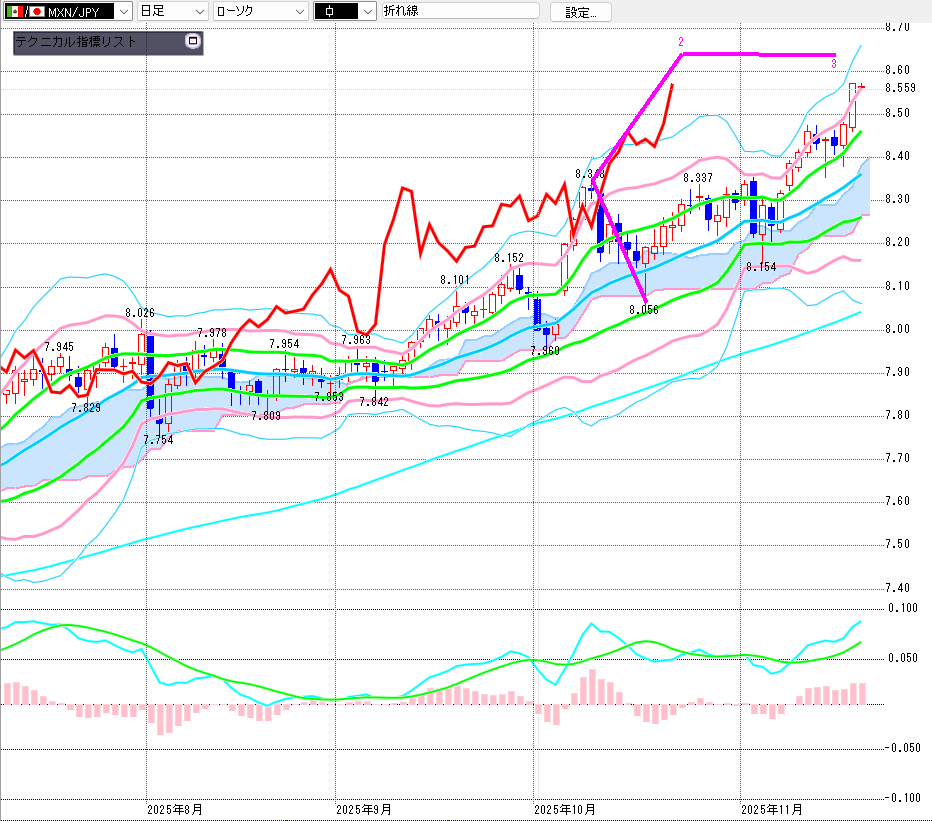The image size is (932, 821).
Task: Open the MXN/JPY currency pair dropdown
Action: [x=122, y=11]
